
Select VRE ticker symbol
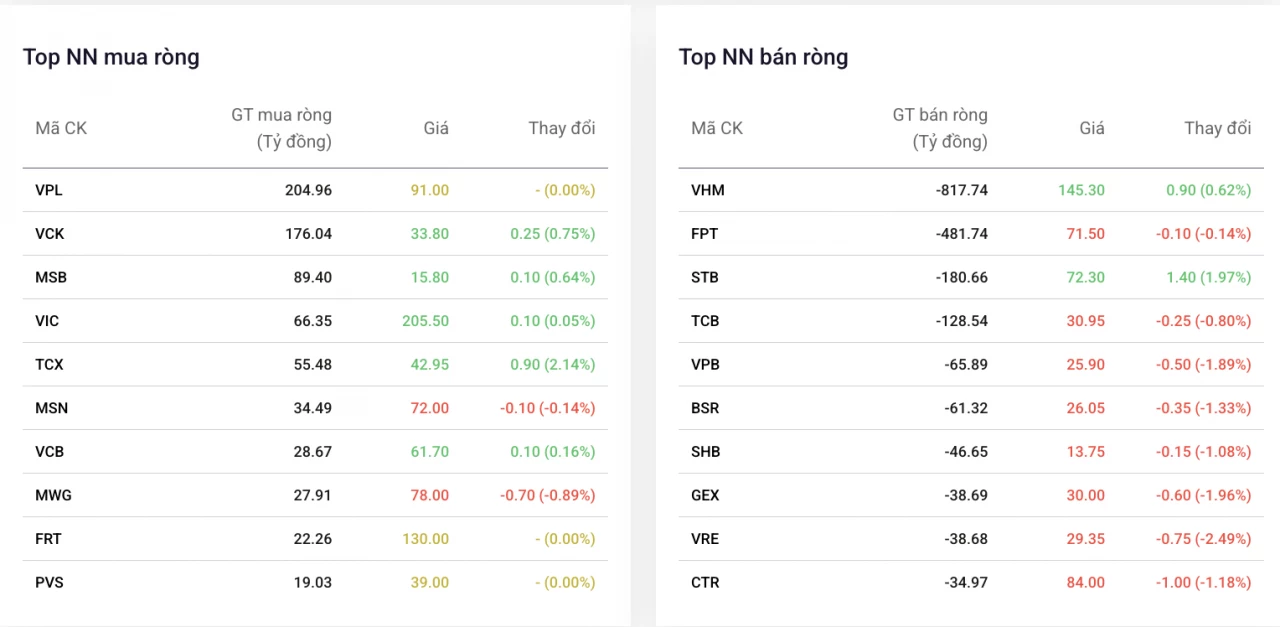(705, 539)
